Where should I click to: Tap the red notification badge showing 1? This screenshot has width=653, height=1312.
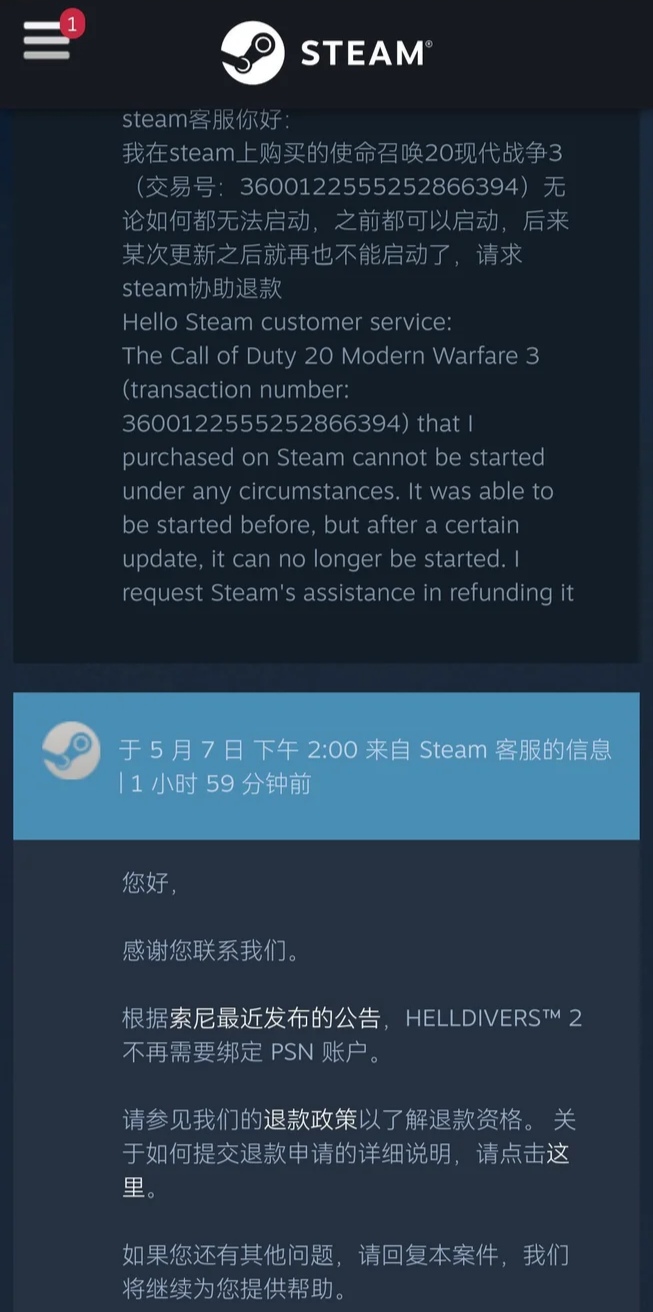[72, 22]
